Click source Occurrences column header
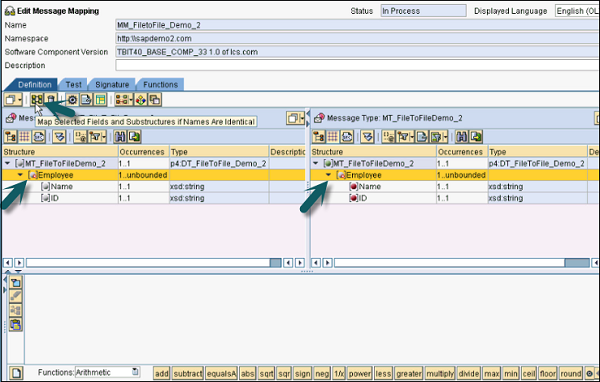The width and height of the screenshot is (600, 382). [x=143, y=152]
